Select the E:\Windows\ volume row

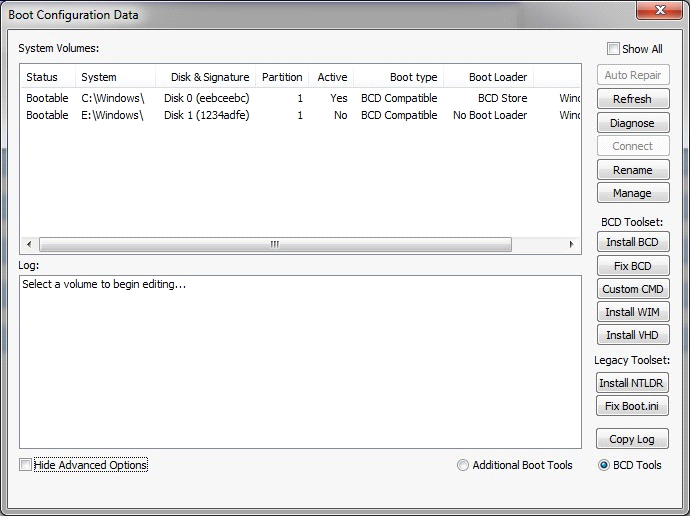click(300, 115)
